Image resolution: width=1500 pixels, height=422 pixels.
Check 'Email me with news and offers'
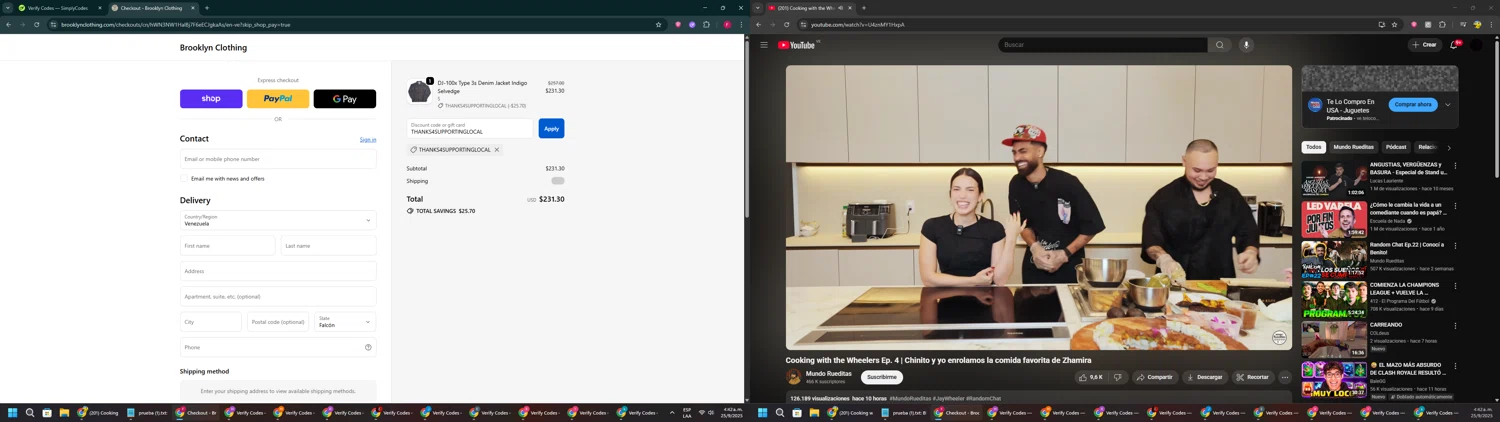pyautogui.click(x=185, y=179)
